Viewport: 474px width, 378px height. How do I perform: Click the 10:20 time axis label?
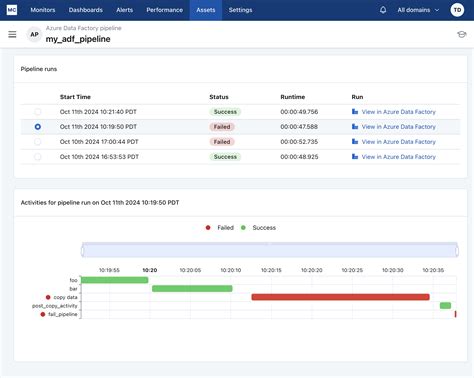[150, 270]
